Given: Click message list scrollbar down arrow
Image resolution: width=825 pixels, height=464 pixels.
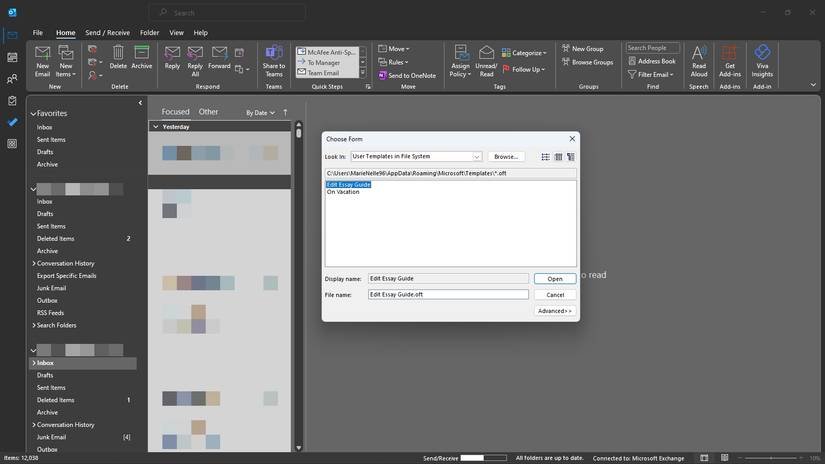Looking at the screenshot, I should click(298, 448).
